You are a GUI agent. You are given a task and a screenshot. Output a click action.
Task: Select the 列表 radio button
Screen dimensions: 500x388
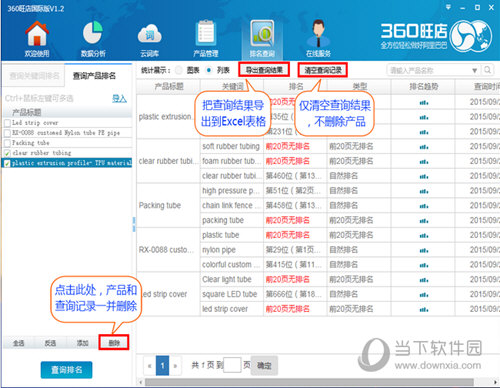coord(209,70)
